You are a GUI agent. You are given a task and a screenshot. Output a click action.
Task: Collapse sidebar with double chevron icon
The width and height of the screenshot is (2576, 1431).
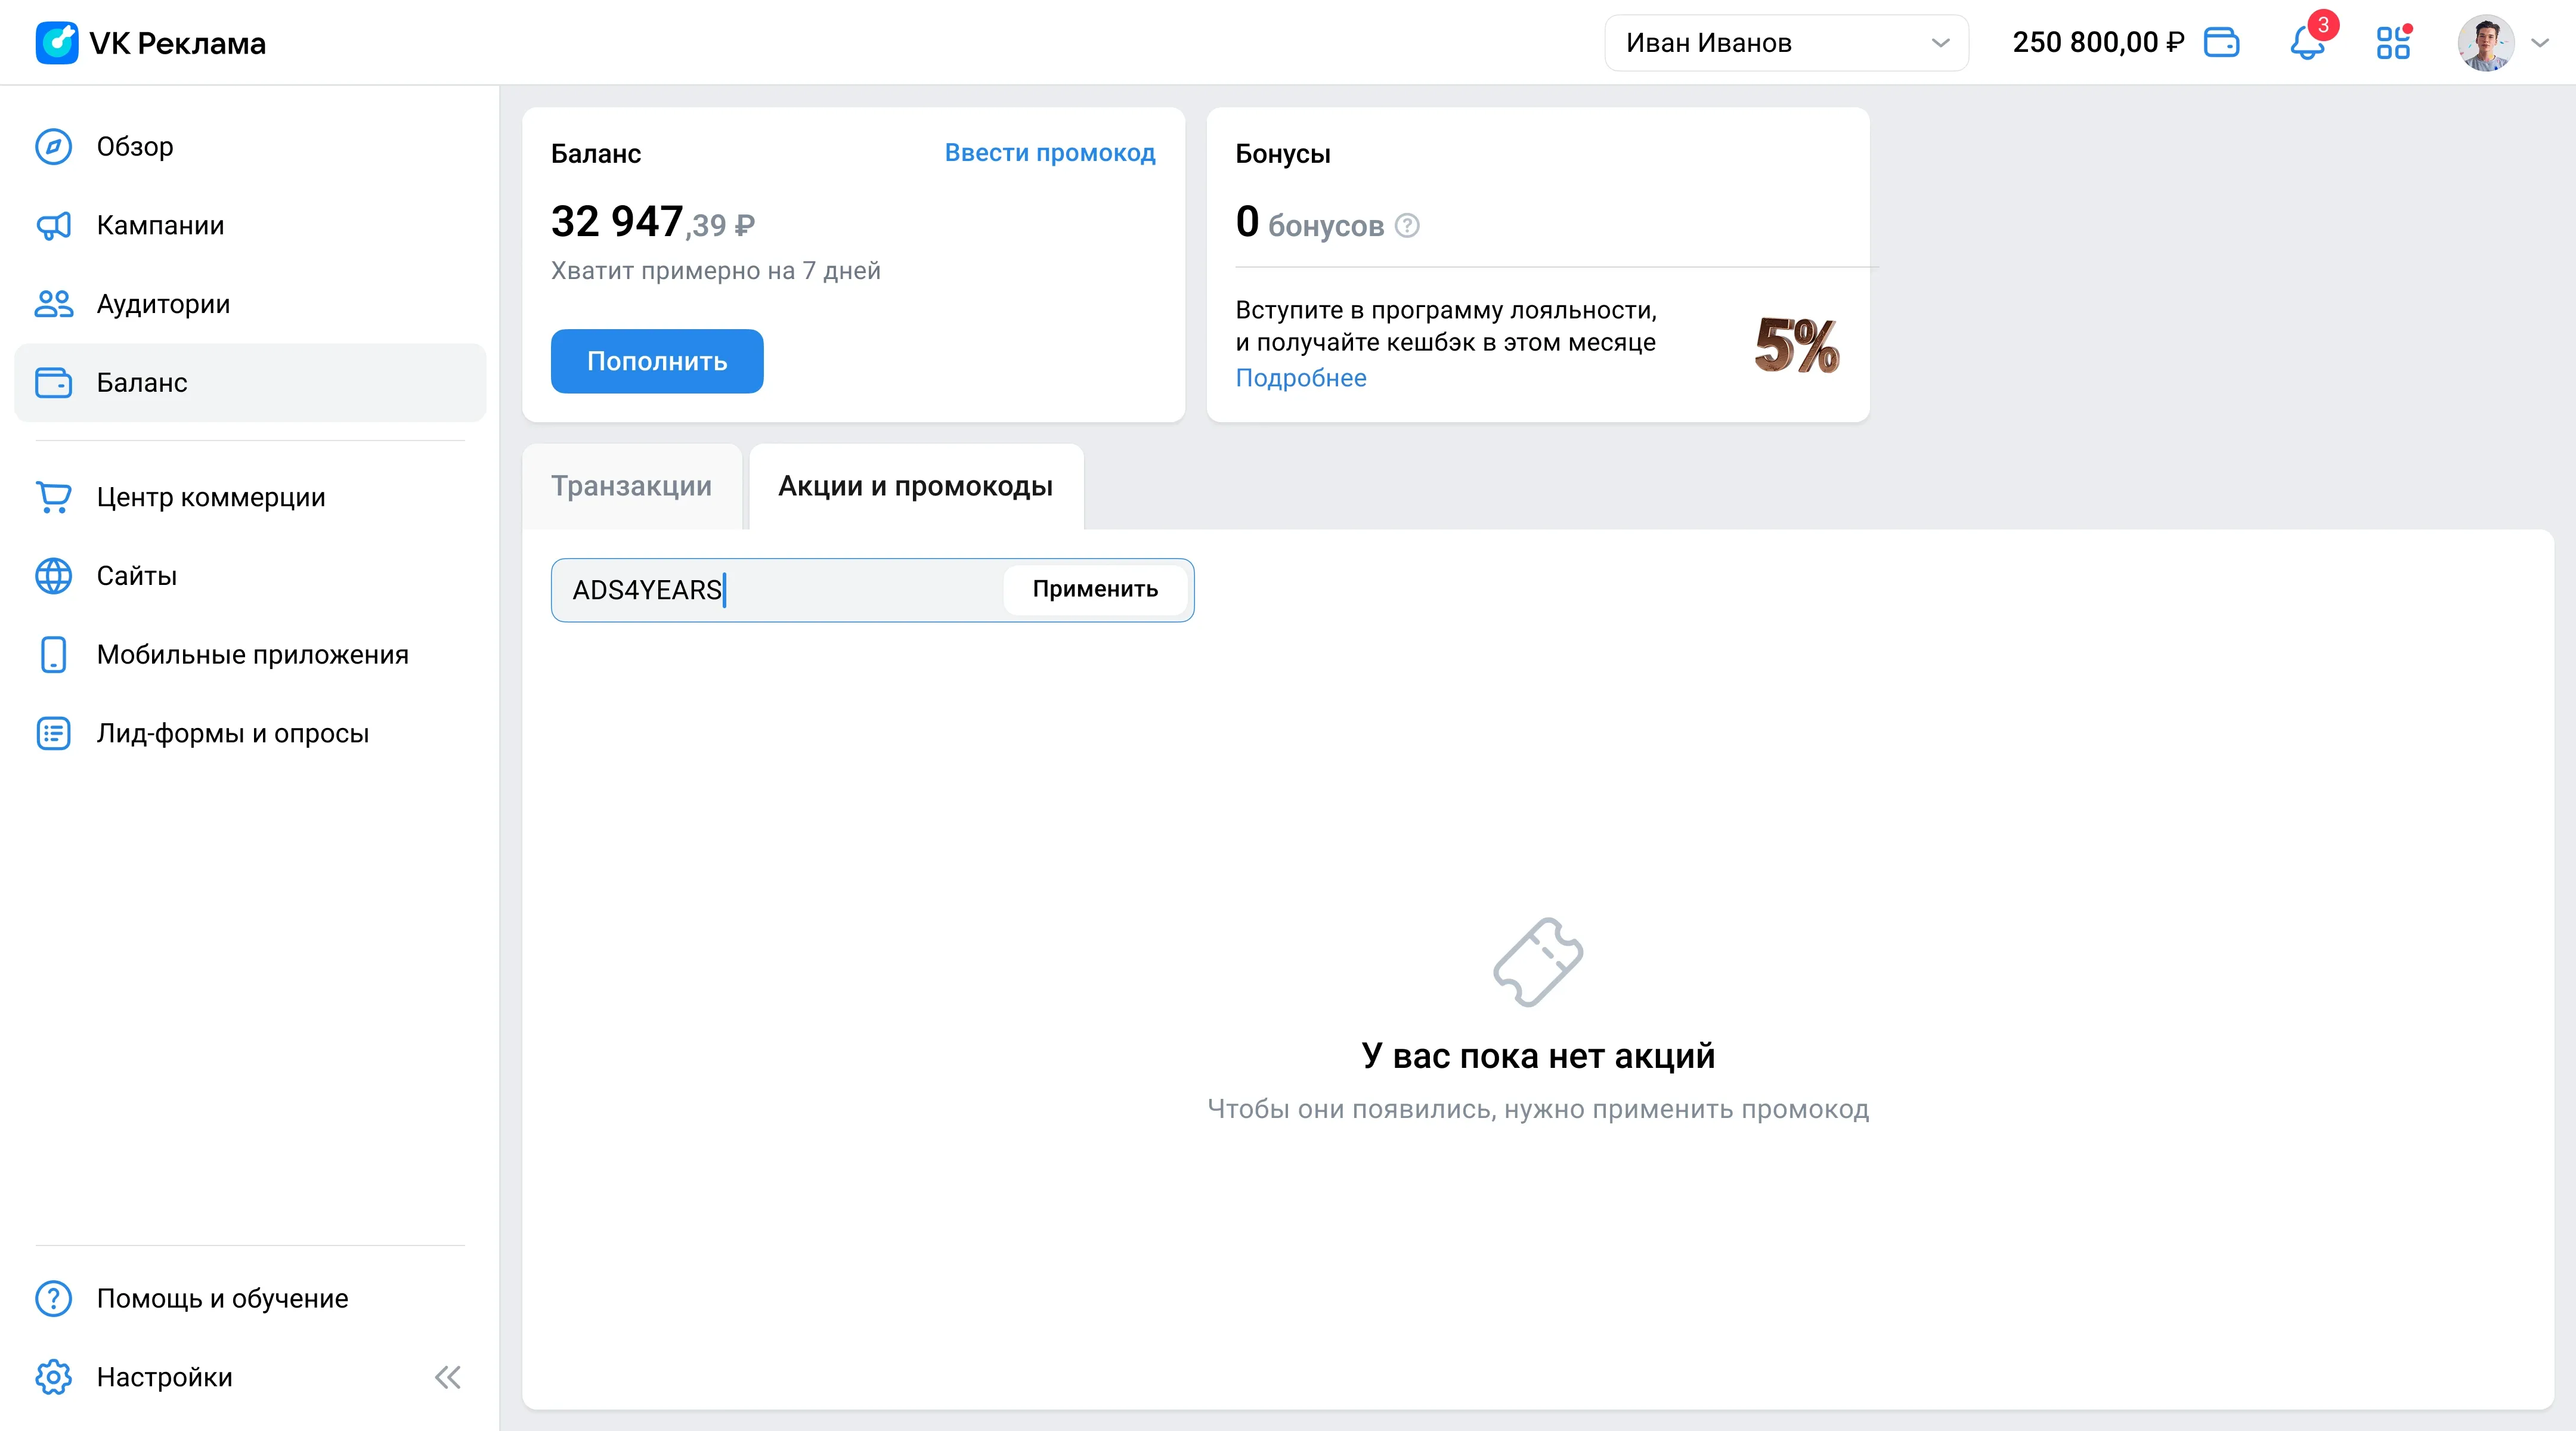pyautogui.click(x=448, y=1378)
